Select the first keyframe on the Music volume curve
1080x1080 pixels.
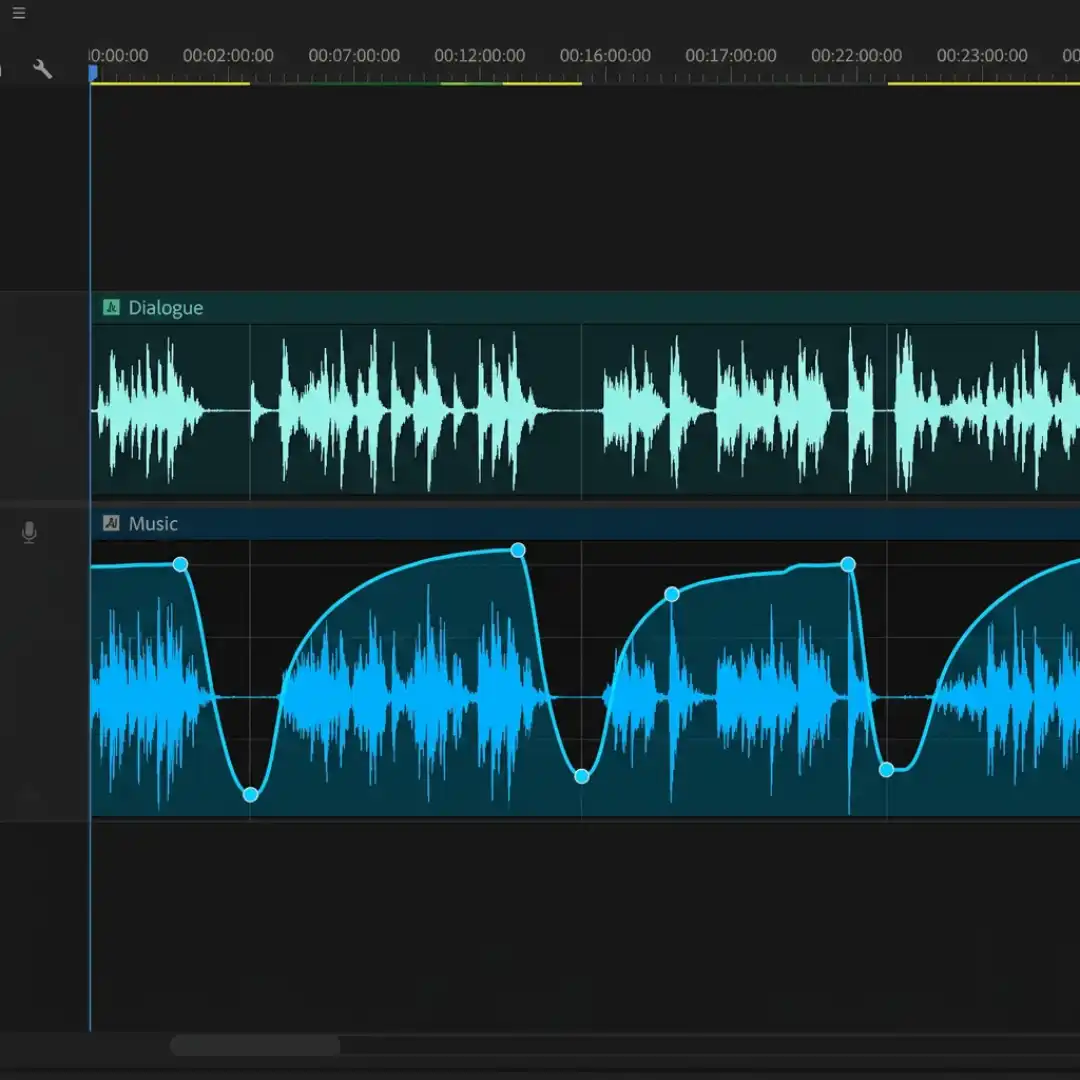pos(180,565)
